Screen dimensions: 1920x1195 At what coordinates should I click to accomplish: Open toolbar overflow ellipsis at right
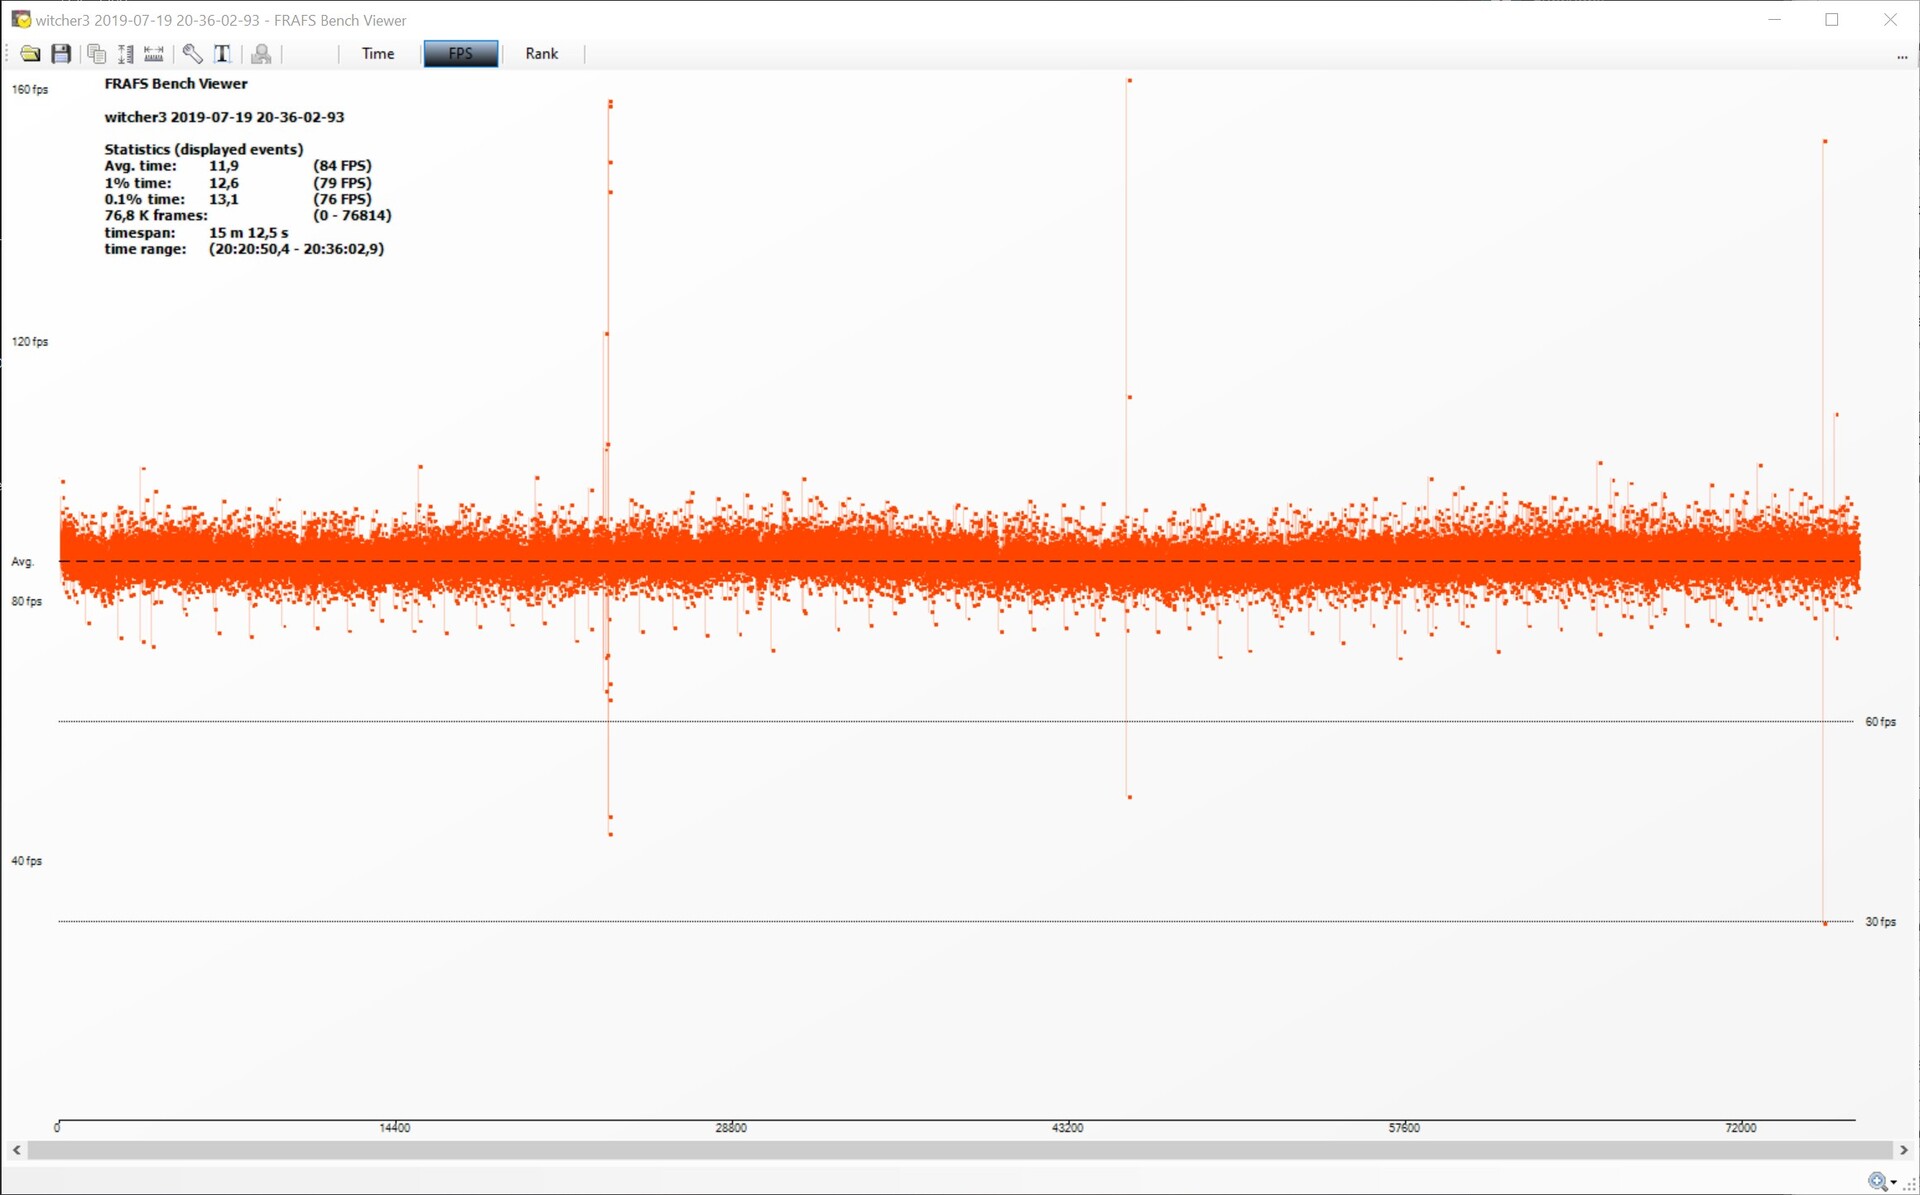(x=1901, y=57)
